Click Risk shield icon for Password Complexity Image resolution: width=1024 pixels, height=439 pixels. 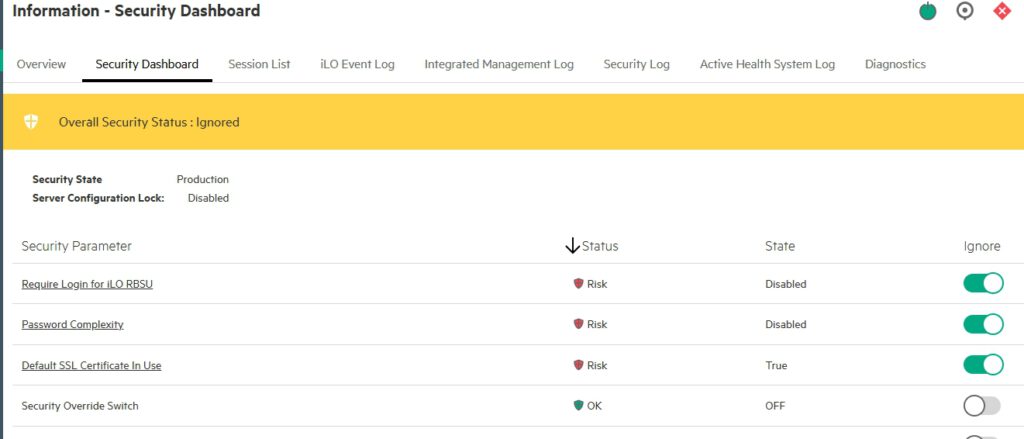tap(578, 324)
